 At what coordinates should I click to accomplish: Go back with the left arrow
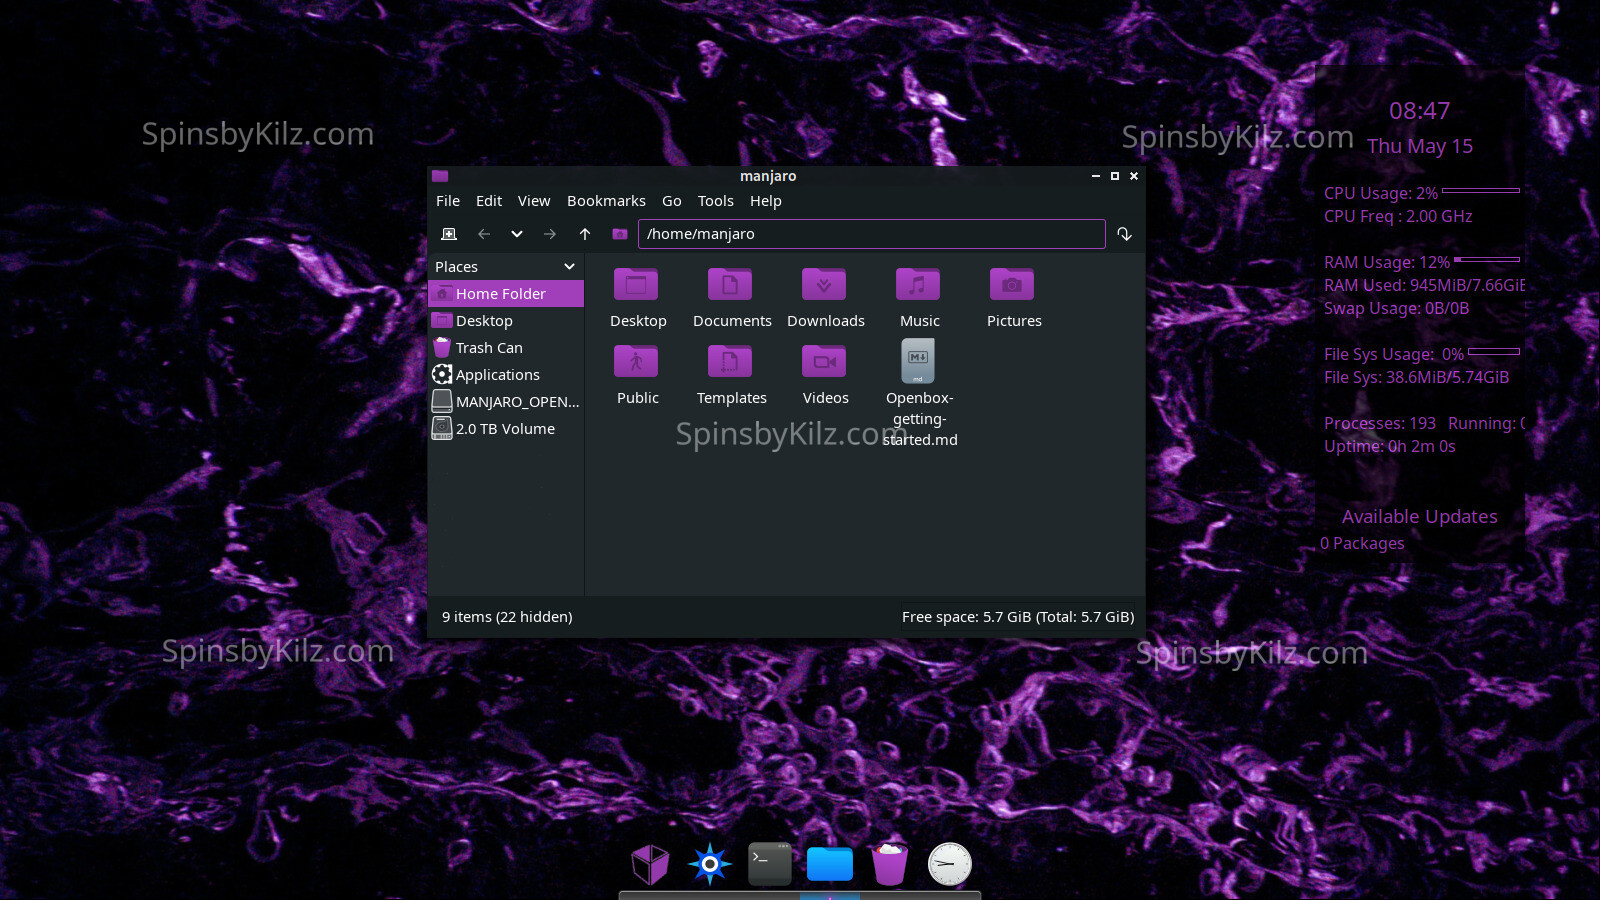484,234
